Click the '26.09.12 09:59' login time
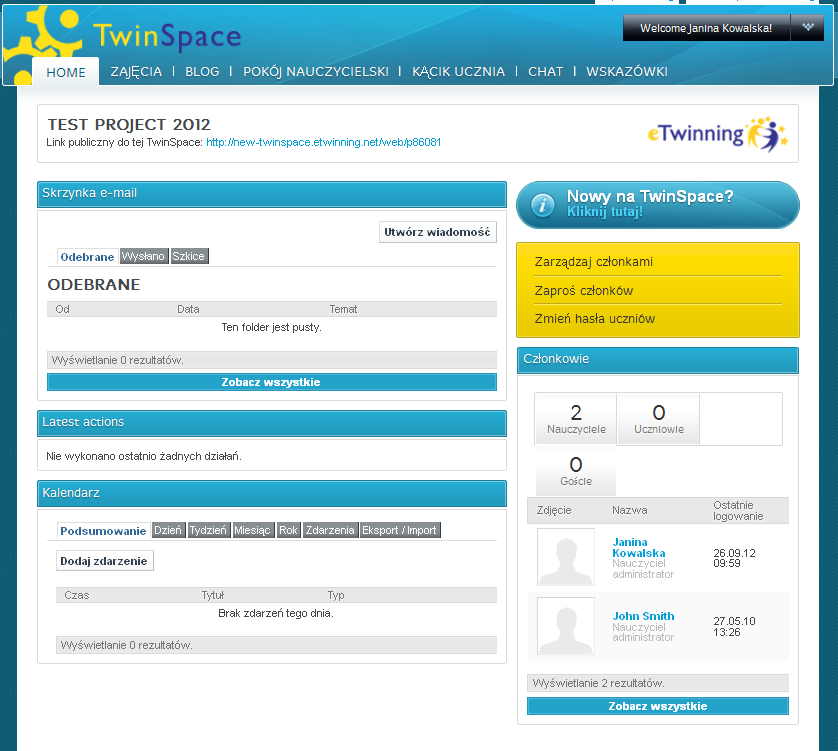The height and width of the screenshot is (751, 838). 734,558
